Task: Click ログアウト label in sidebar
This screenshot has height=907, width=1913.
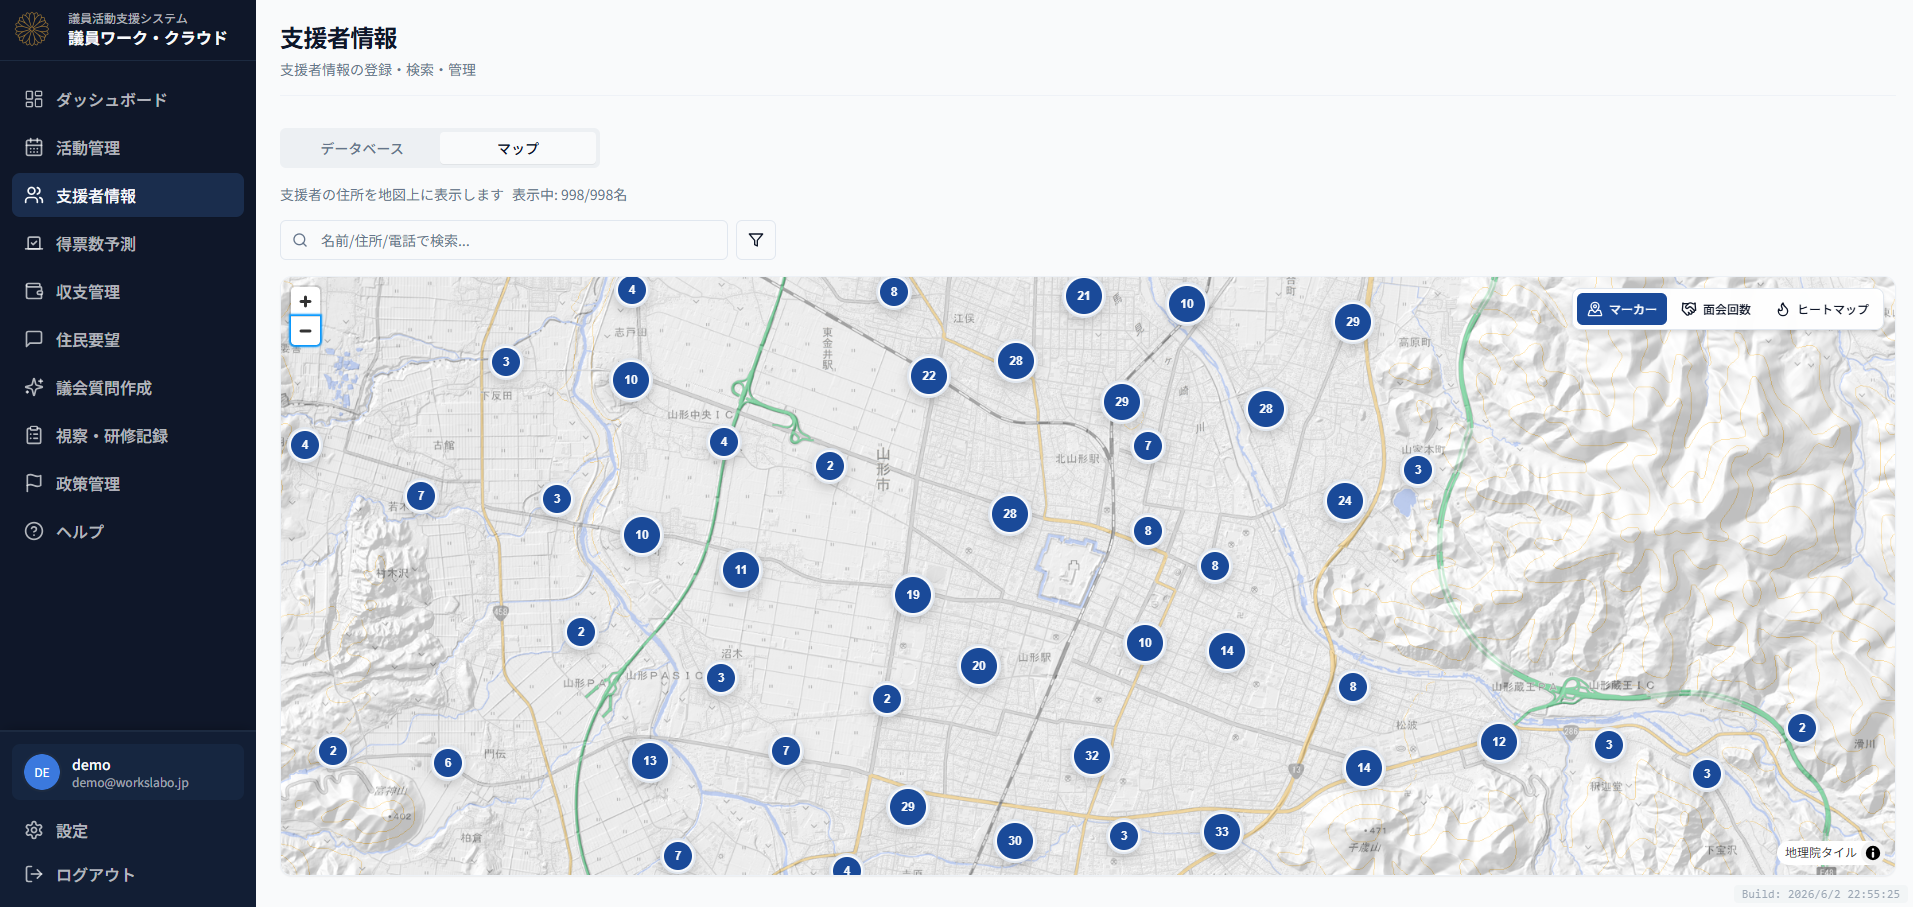Action: 95,875
